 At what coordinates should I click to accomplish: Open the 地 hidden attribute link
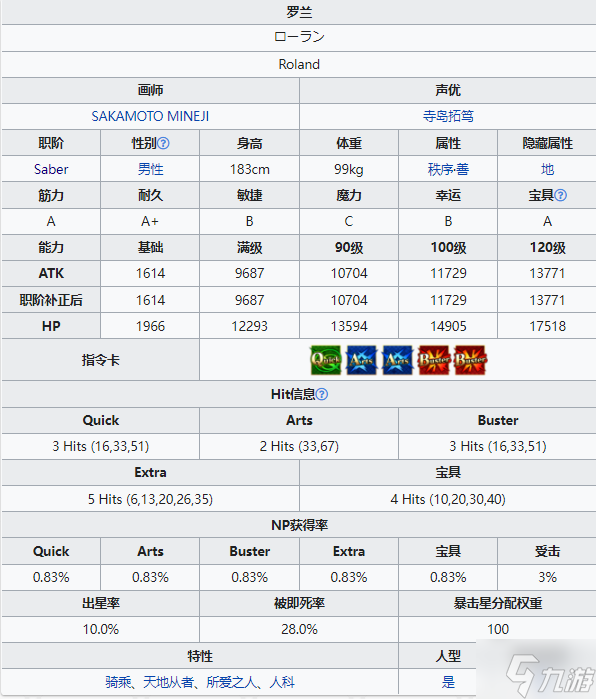(547, 169)
